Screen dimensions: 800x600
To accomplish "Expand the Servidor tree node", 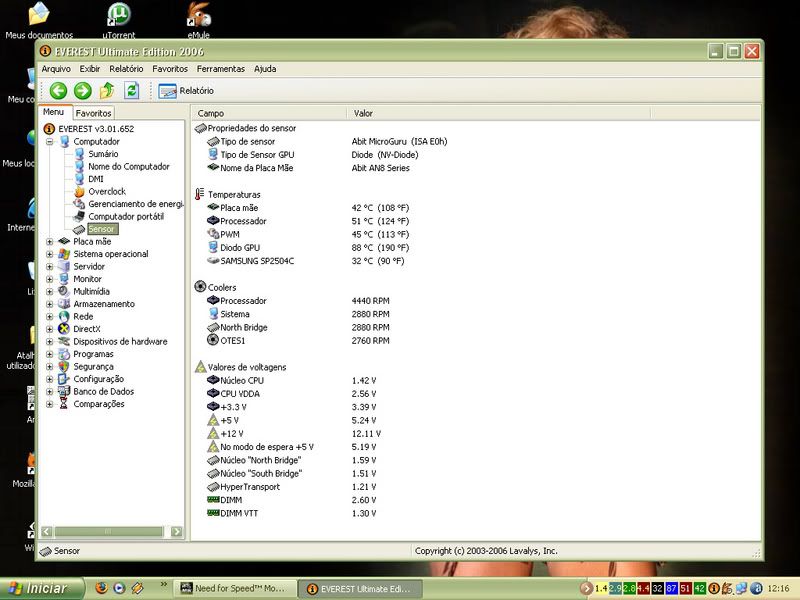I will click(49, 266).
